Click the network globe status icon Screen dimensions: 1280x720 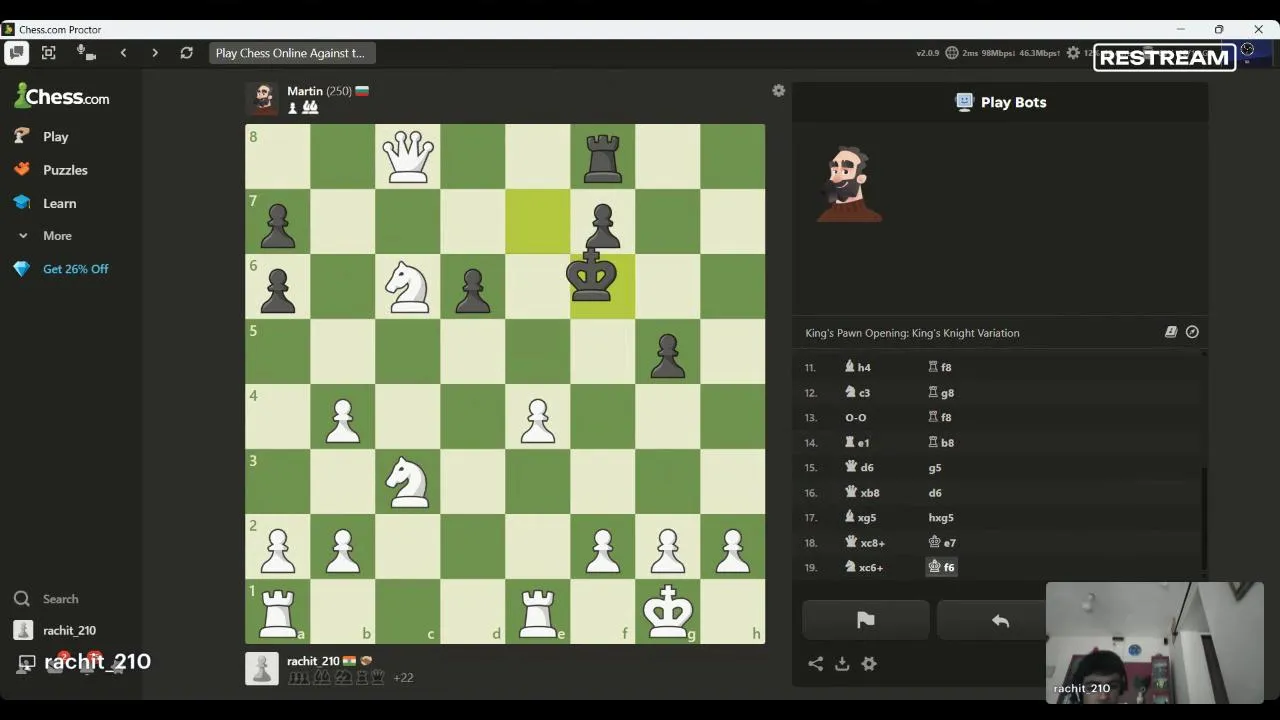pyautogui.click(x=952, y=53)
